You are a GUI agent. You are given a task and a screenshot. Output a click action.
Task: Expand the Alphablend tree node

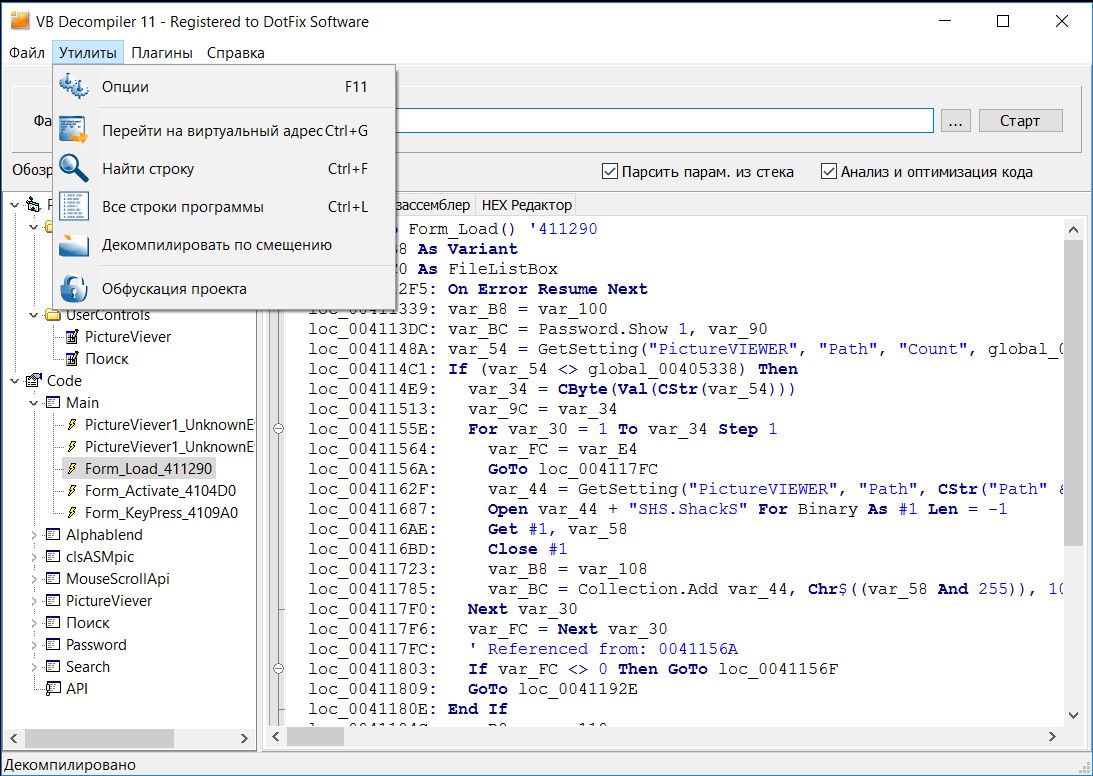(x=34, y=535)
